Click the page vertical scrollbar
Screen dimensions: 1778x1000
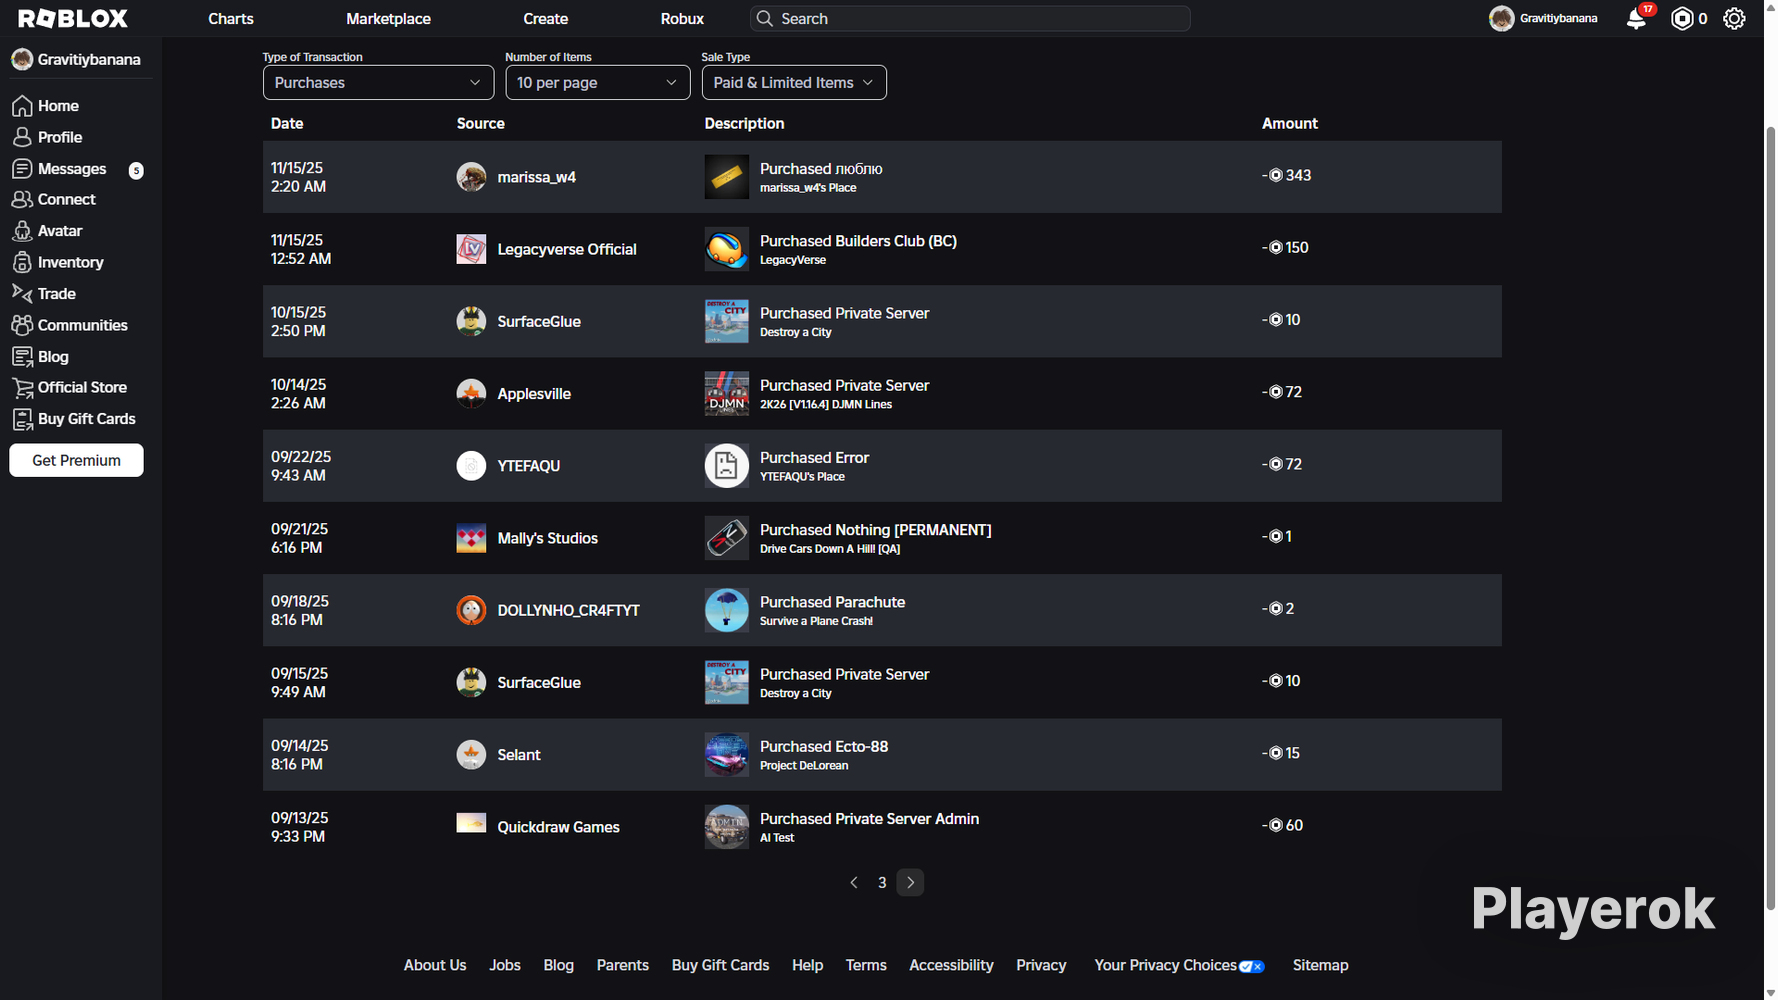[x=1770, y=519]
